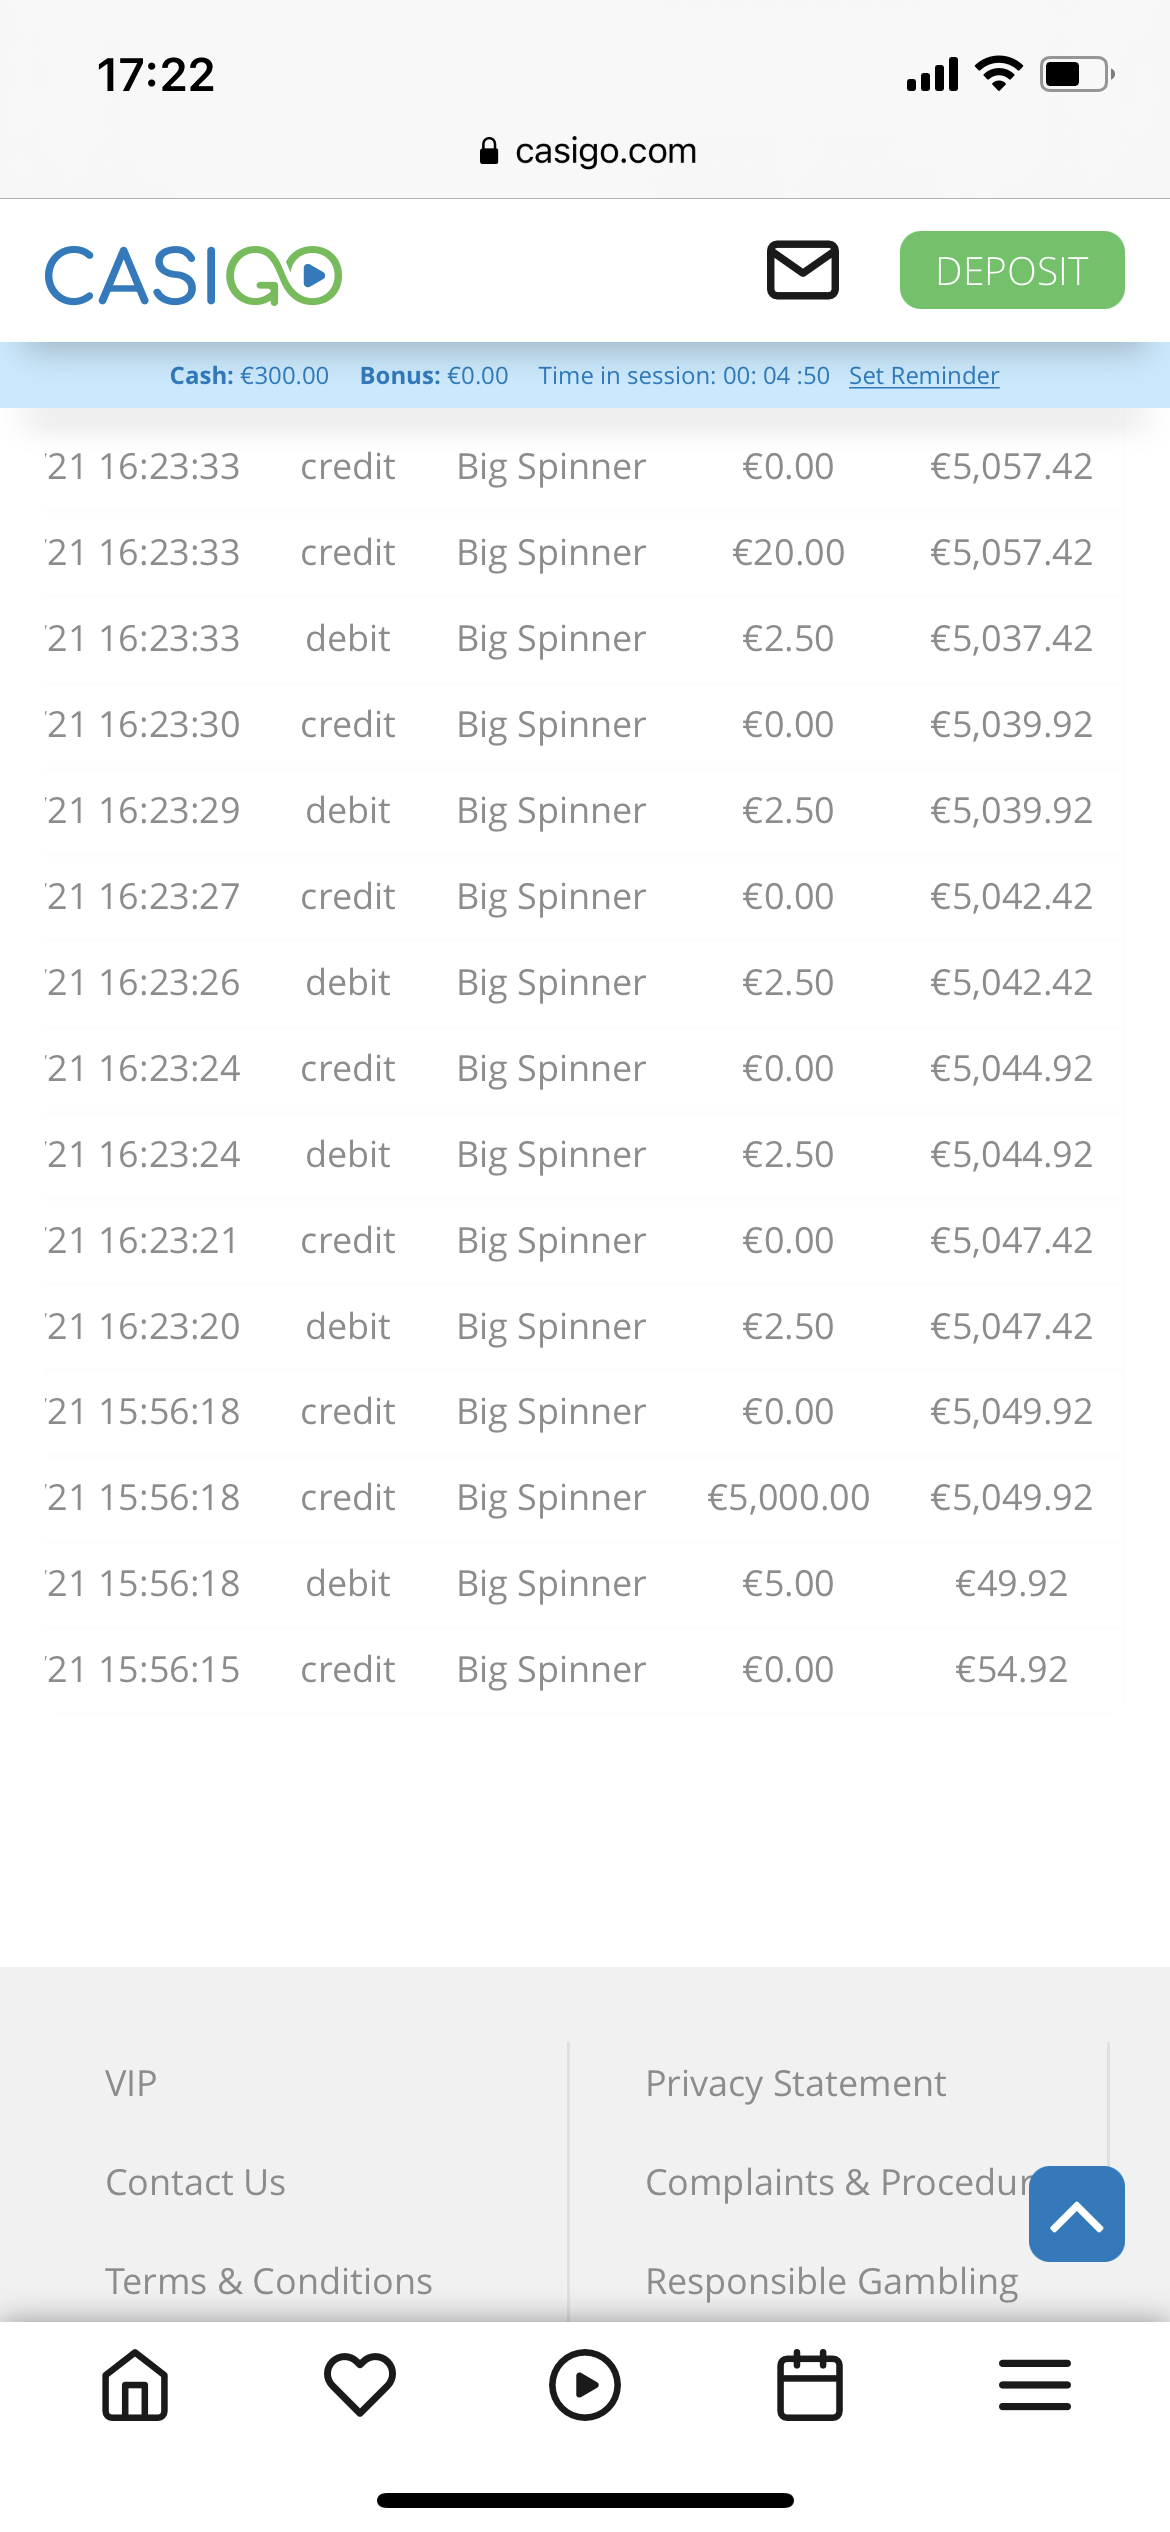Open the VIP footer link
Image resolution: width=1170 pixels, height=2532 pixels.
tap(131, 2084)
